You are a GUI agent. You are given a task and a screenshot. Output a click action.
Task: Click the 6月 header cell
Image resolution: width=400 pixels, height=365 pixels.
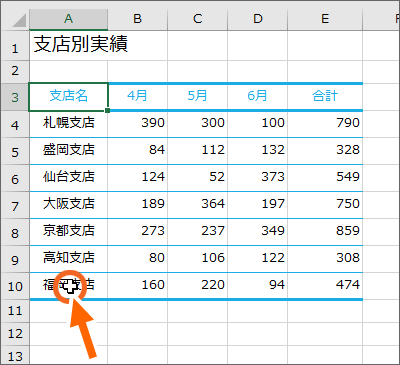pyautogui.click(x=257, y=97)
